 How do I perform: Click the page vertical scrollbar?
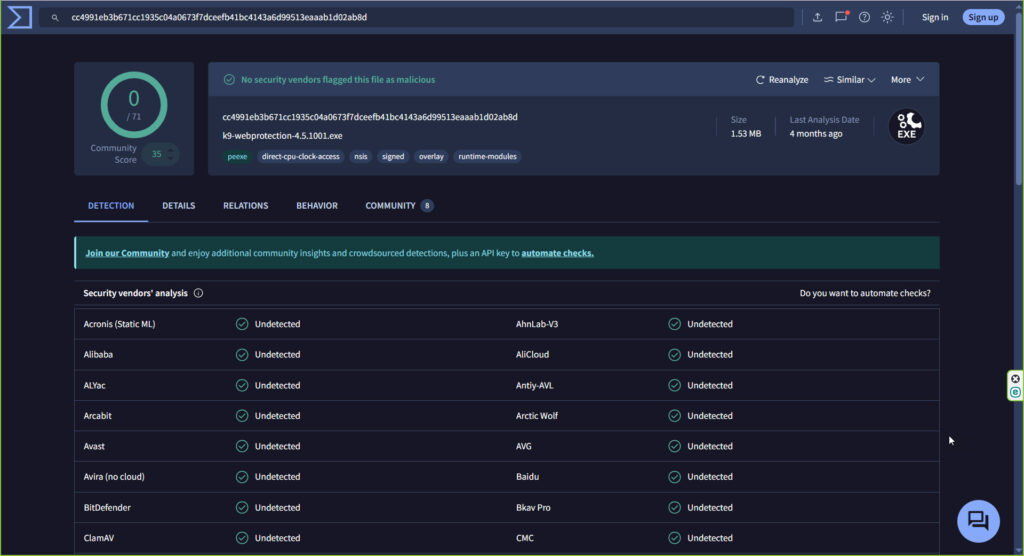(1018, 98)
